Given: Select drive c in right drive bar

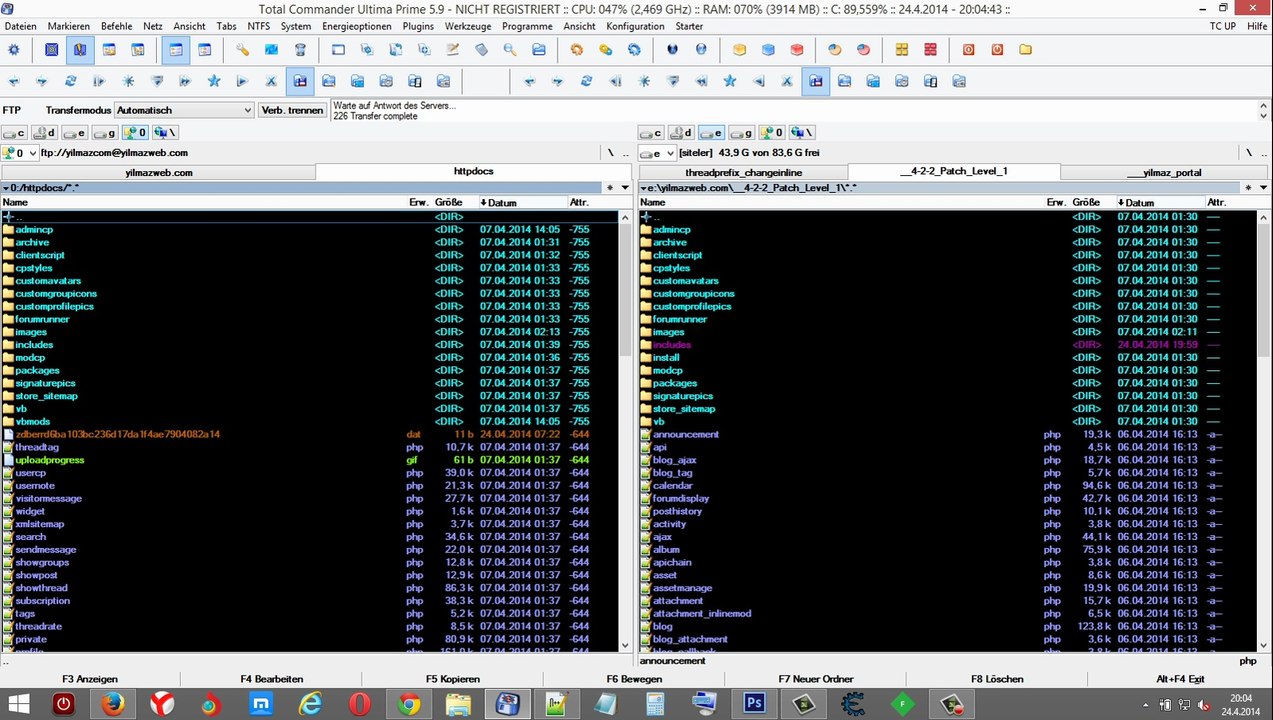Looking at the screenshot, I should 651,132.
